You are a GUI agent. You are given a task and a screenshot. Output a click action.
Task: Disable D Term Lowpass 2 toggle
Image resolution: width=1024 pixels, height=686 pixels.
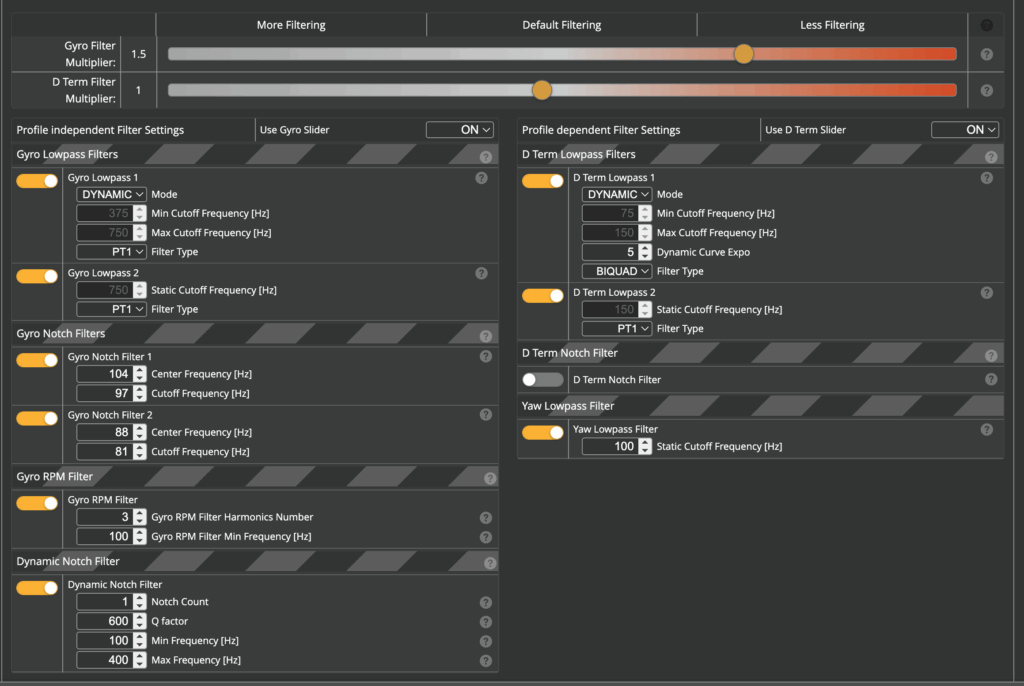[543, 296]
